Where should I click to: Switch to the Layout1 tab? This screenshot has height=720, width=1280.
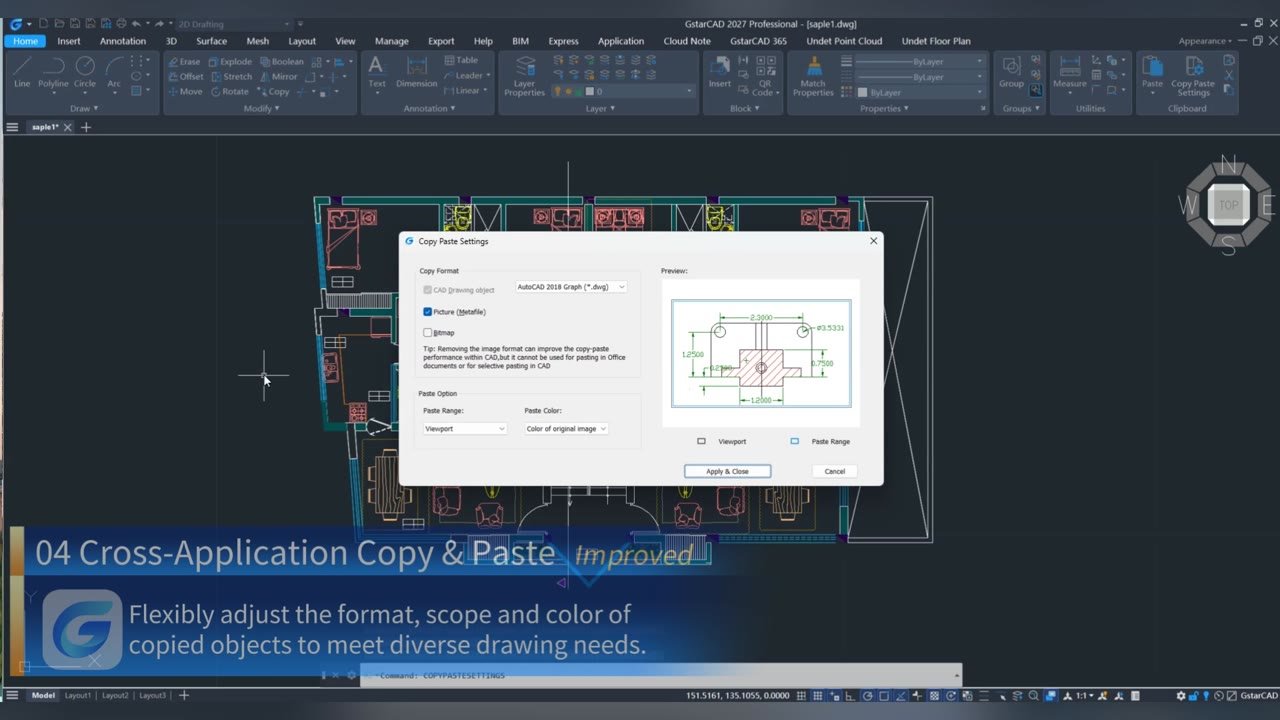pos(77,695)
